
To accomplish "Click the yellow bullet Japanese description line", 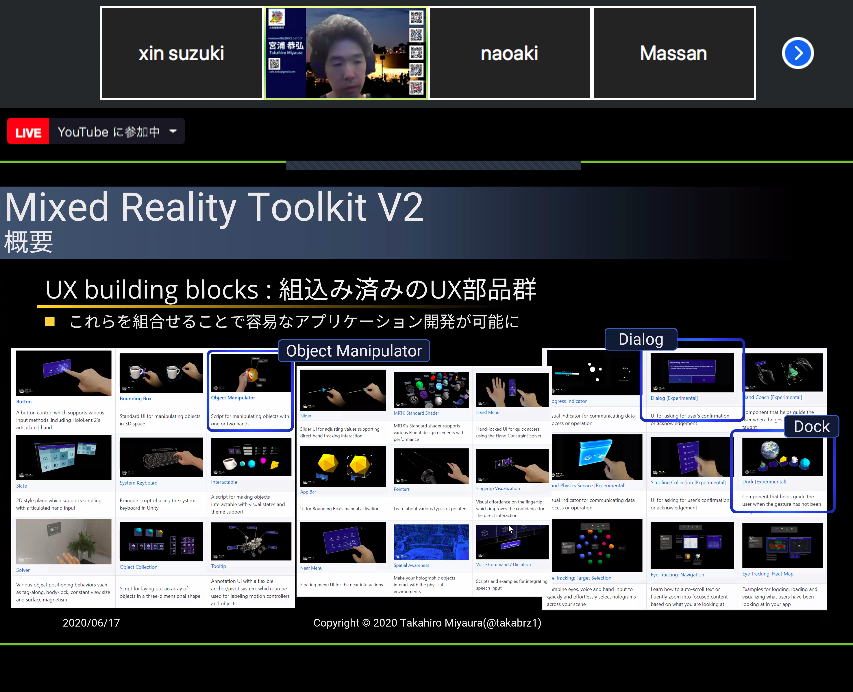I will tap(294, 322).
